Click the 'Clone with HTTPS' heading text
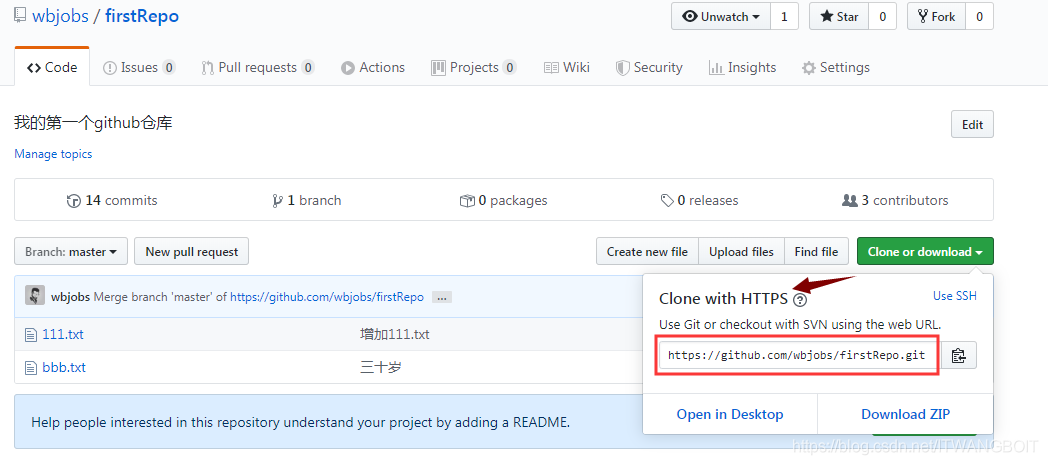1048x465 pixels. click(723, 299)
